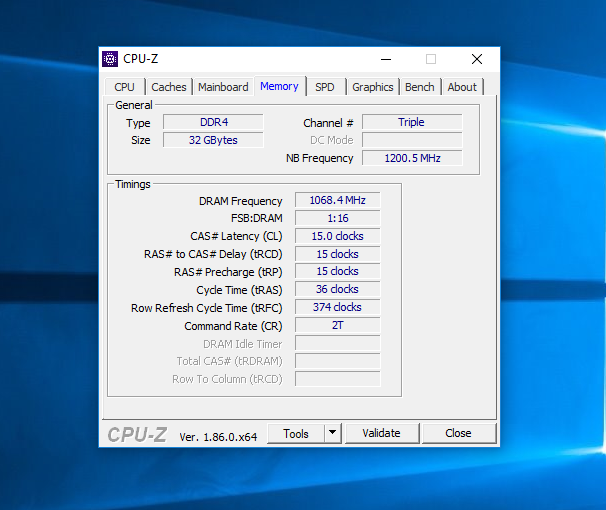Click the Channel # label

(329, 123)
